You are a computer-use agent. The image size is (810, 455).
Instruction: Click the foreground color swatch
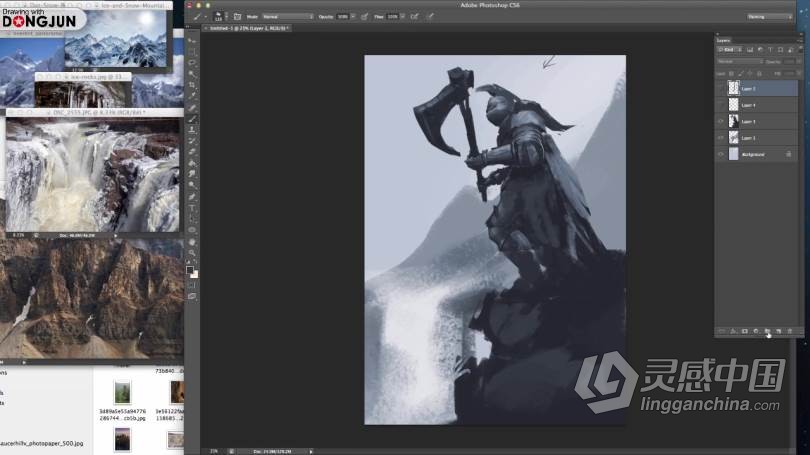[x=190, y=270]
